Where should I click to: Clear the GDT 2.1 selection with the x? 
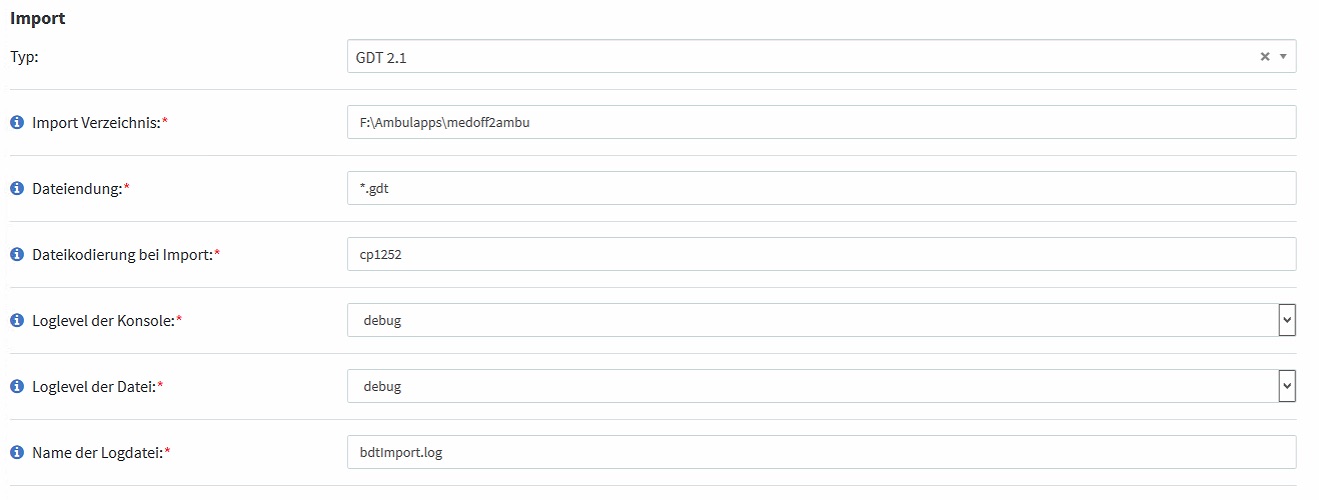click(x=1265, y=57)
